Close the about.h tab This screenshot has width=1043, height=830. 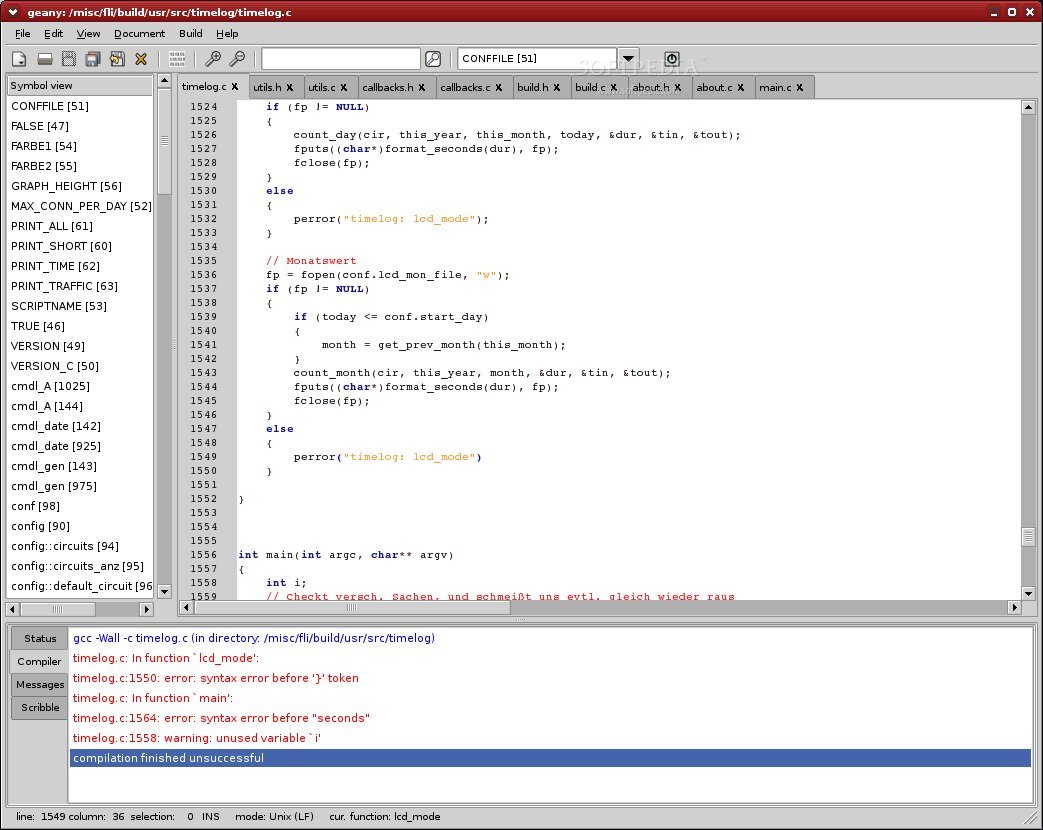tap(678, 87)
